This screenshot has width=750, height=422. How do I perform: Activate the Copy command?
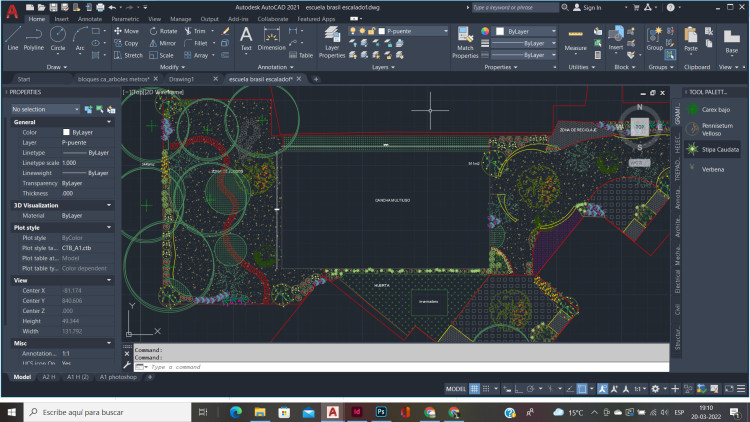tap(126, 43)
